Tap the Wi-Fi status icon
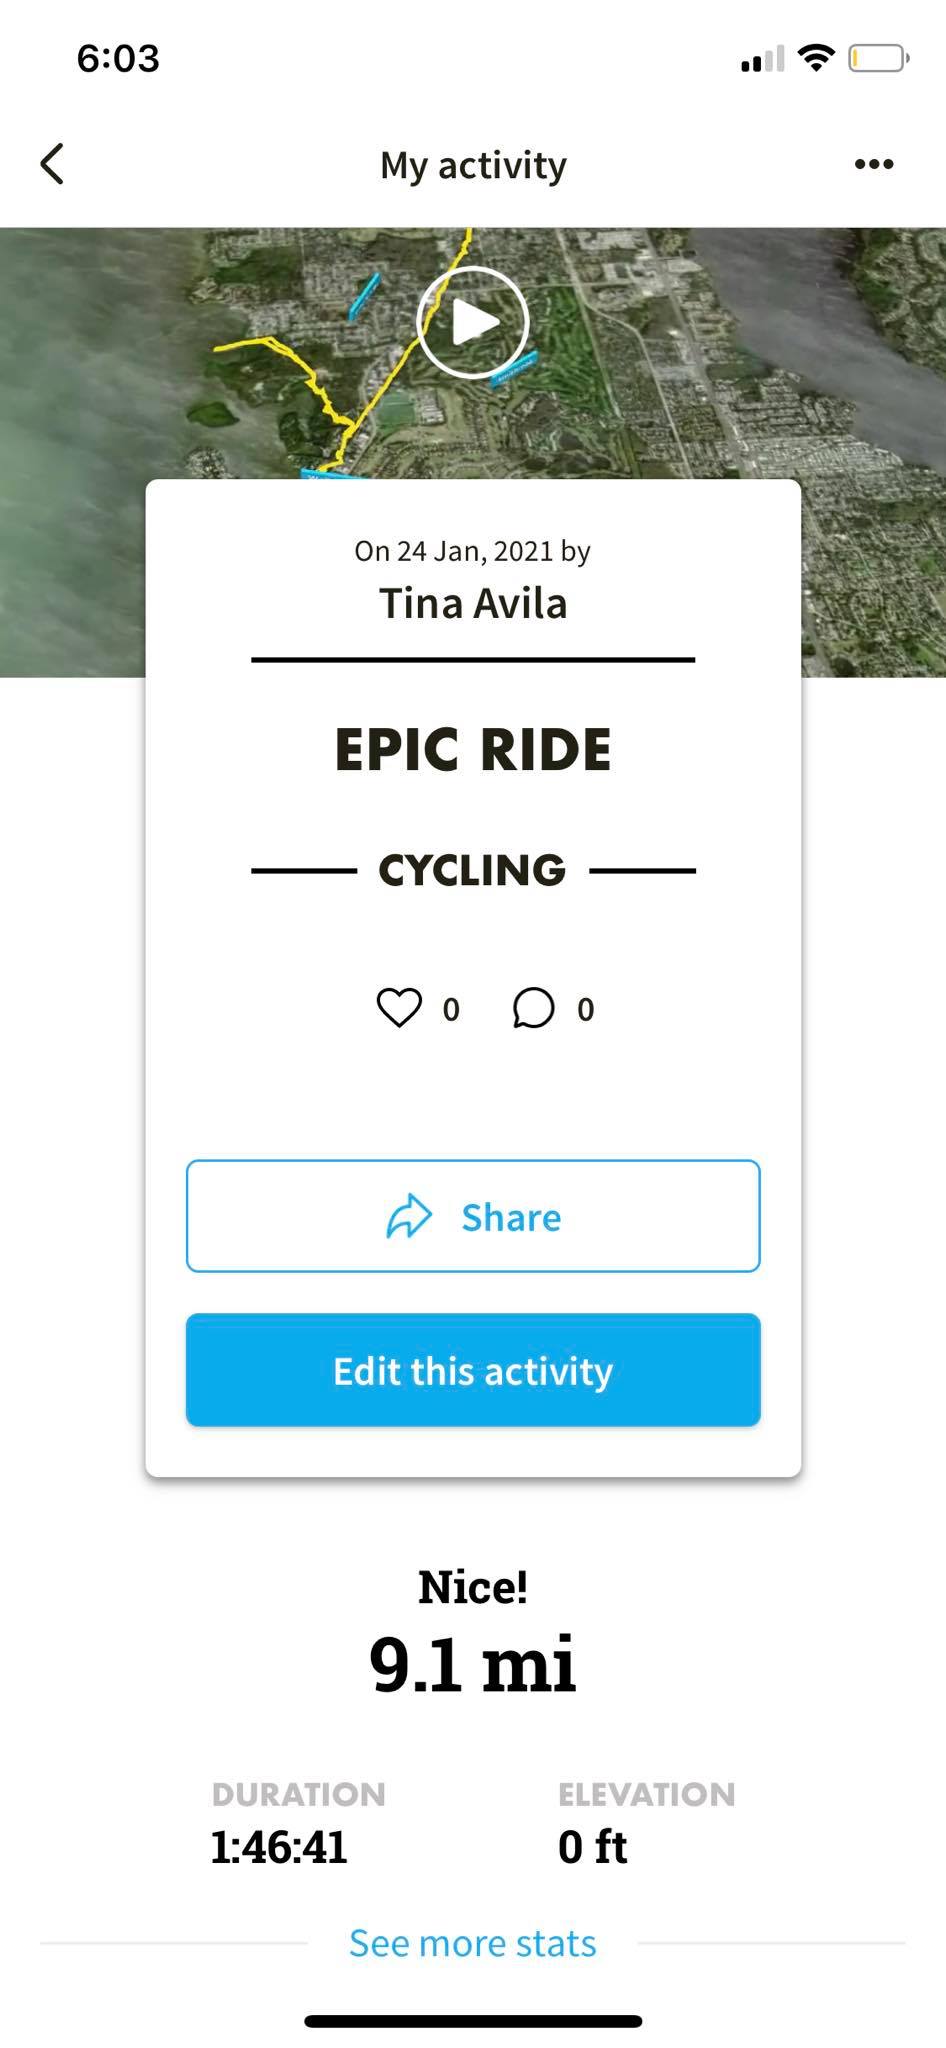This screenshot has width=946, height=2048. (817, 59)
